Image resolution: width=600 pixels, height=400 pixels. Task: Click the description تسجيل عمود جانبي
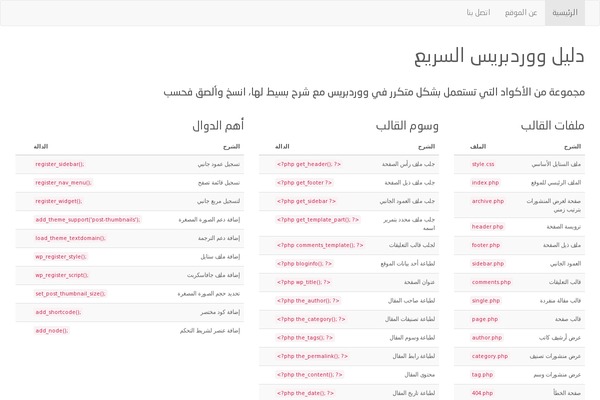coord(218,164)
